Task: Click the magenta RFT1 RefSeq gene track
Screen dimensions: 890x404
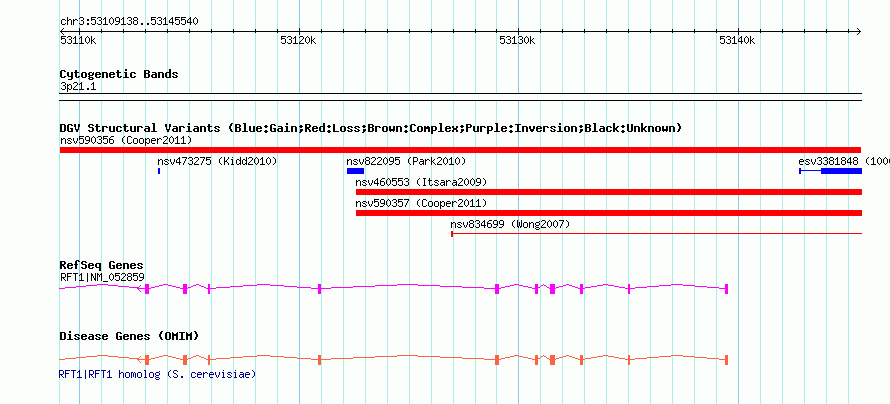Action: 393,288
